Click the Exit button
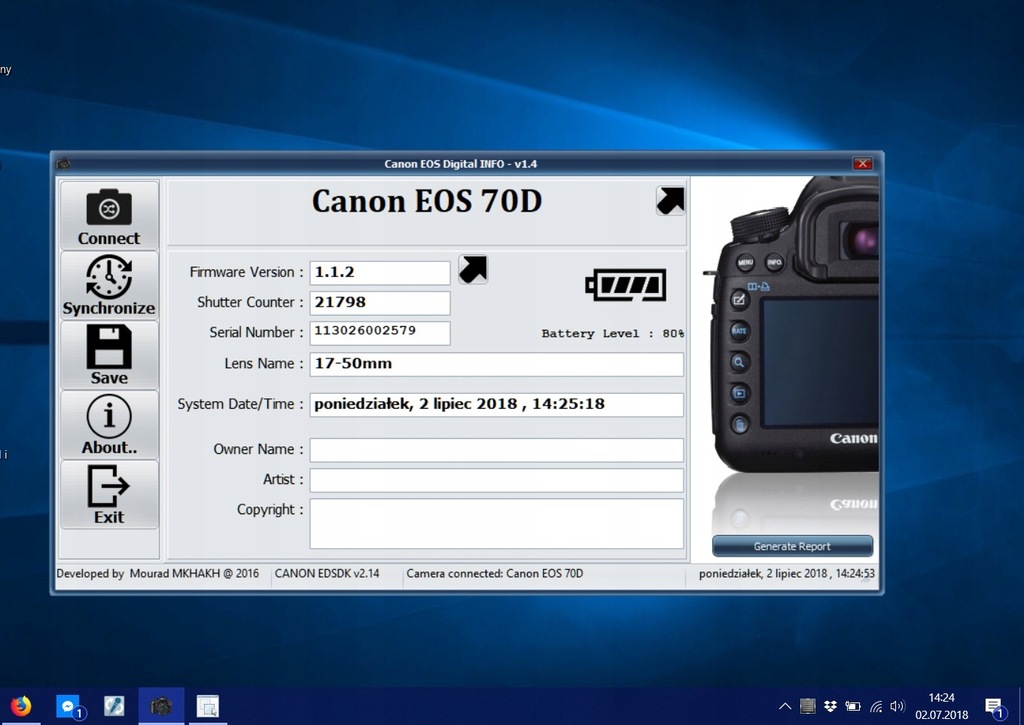Screen dimensions: 1024x725 point(109,494)
